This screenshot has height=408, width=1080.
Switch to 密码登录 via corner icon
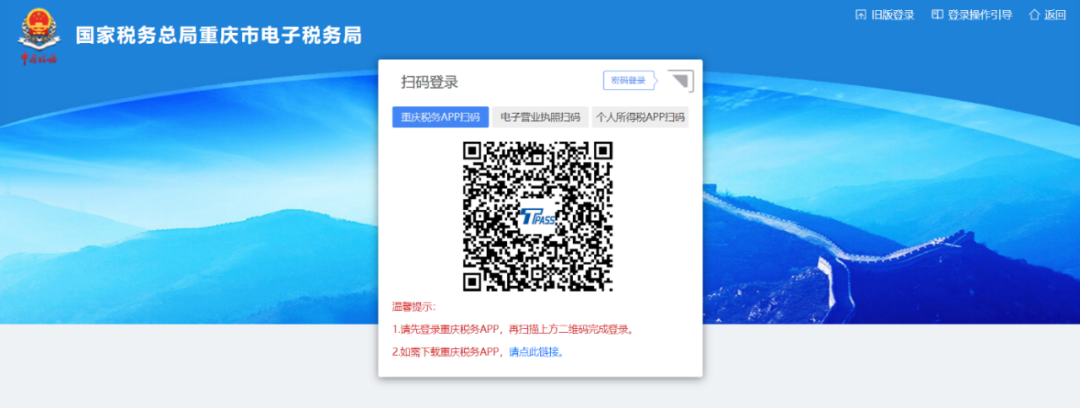click(681, 81)
